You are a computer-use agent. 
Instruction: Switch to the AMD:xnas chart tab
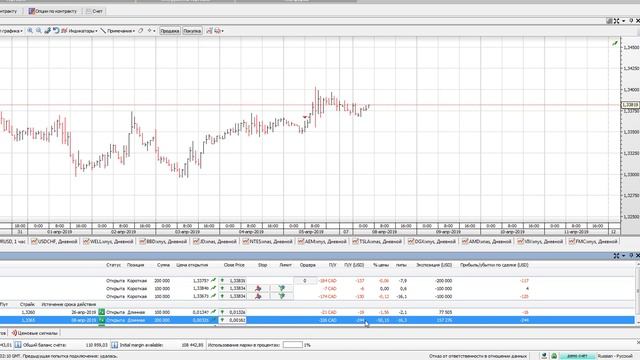point(486,242)
